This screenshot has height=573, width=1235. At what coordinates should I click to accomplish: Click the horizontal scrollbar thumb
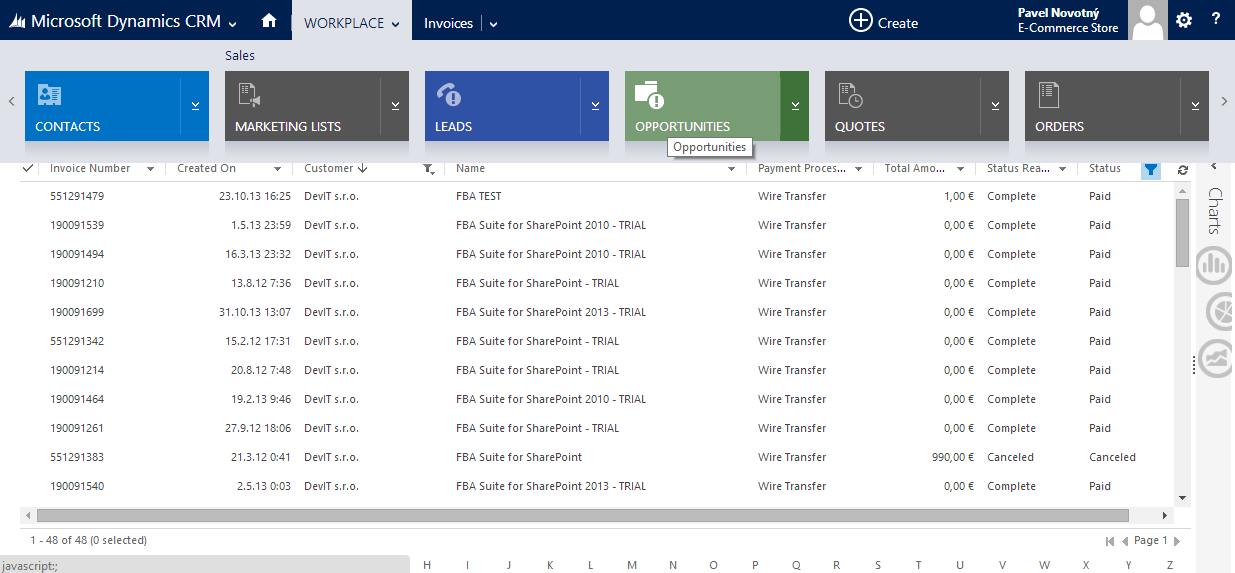point(583,515)
